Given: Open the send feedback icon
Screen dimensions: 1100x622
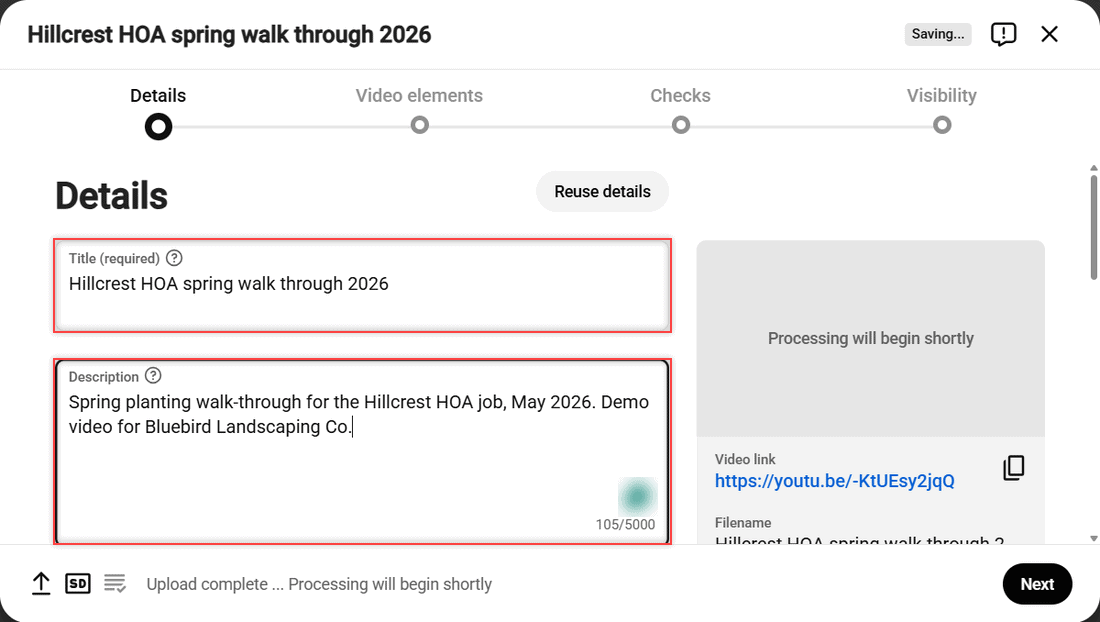Looking at the screenshot, I should [1003, 34].
